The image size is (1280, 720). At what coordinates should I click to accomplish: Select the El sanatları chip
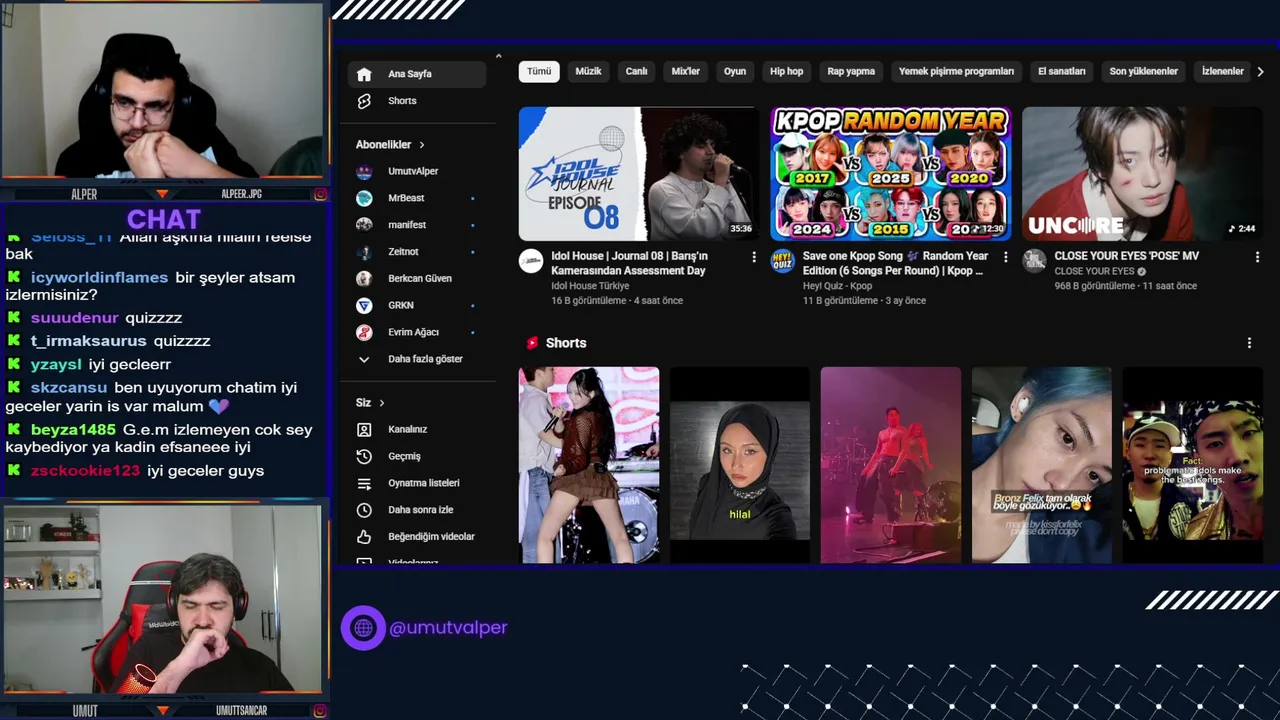pos(1062,72)
